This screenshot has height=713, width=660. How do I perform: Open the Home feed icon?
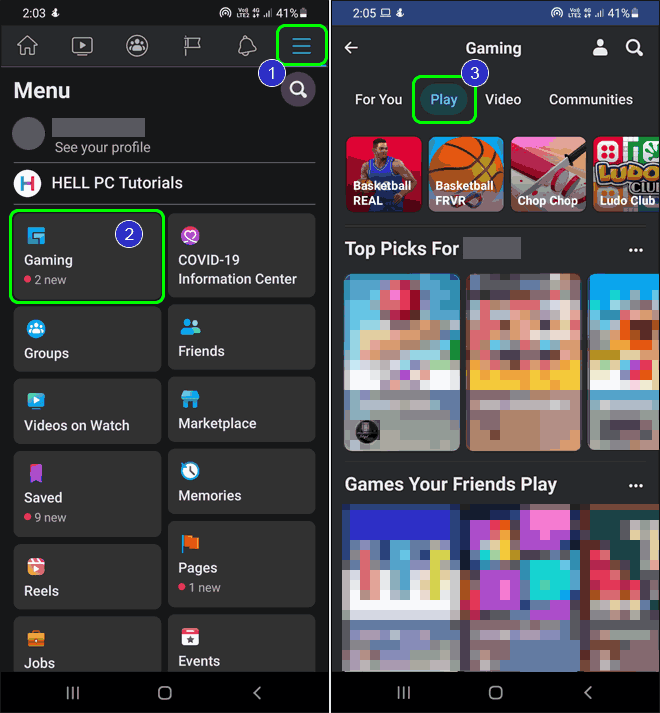pyautogui.click(x=27, y=45)
